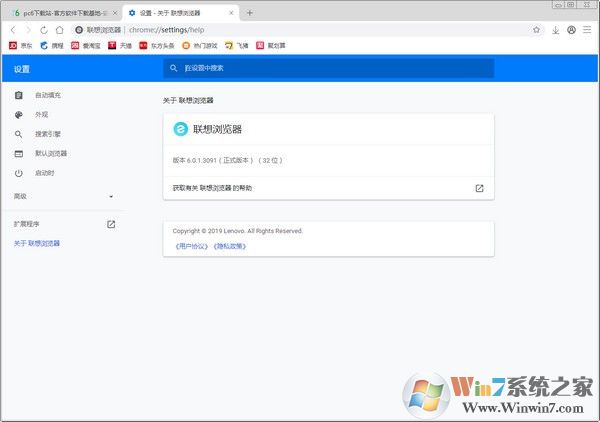This screenshot has height=422, width=600.
Task: Select 外观 in settings sidebar
Action: click(x=41, y=114)
